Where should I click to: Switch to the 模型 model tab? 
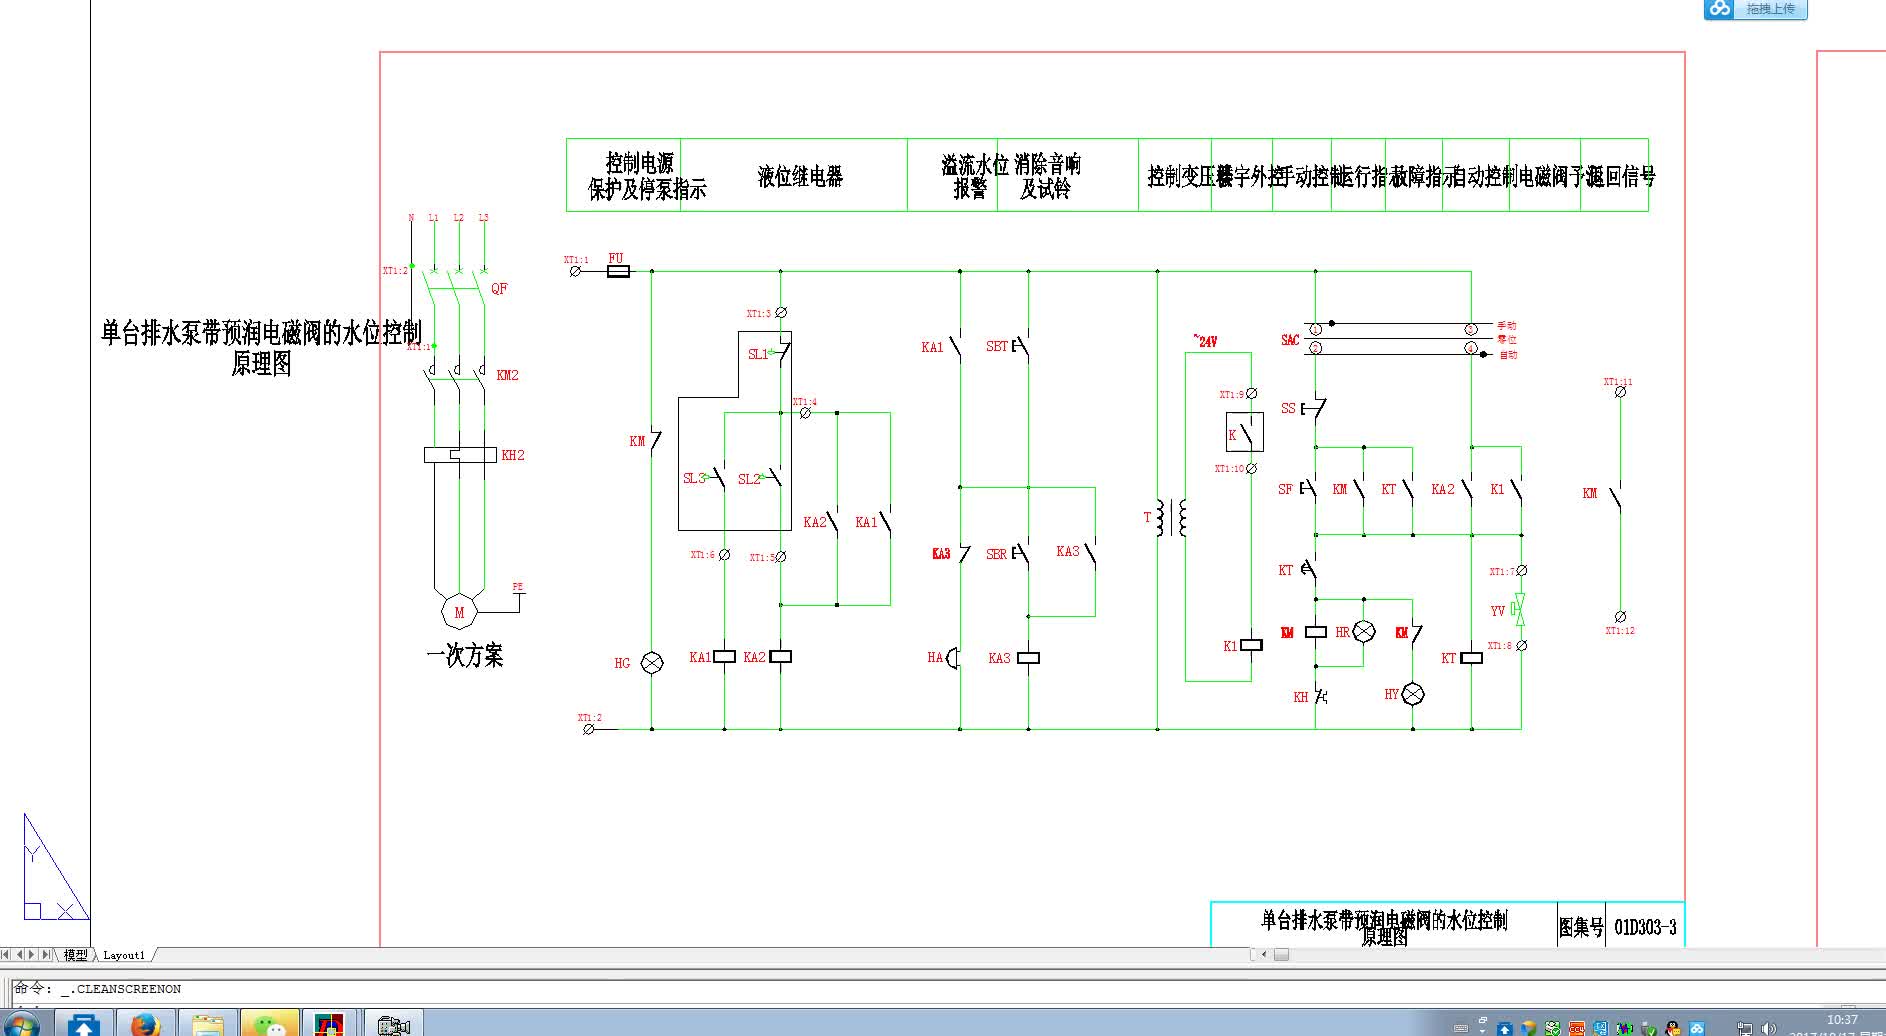click(x=76, y=955)
